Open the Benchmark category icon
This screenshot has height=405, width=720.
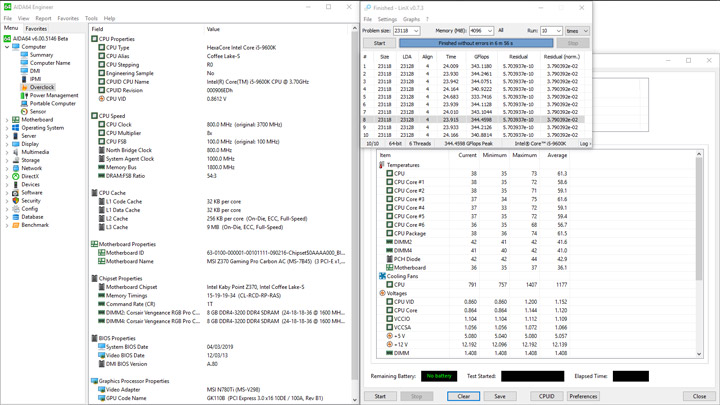pos(16,225)
